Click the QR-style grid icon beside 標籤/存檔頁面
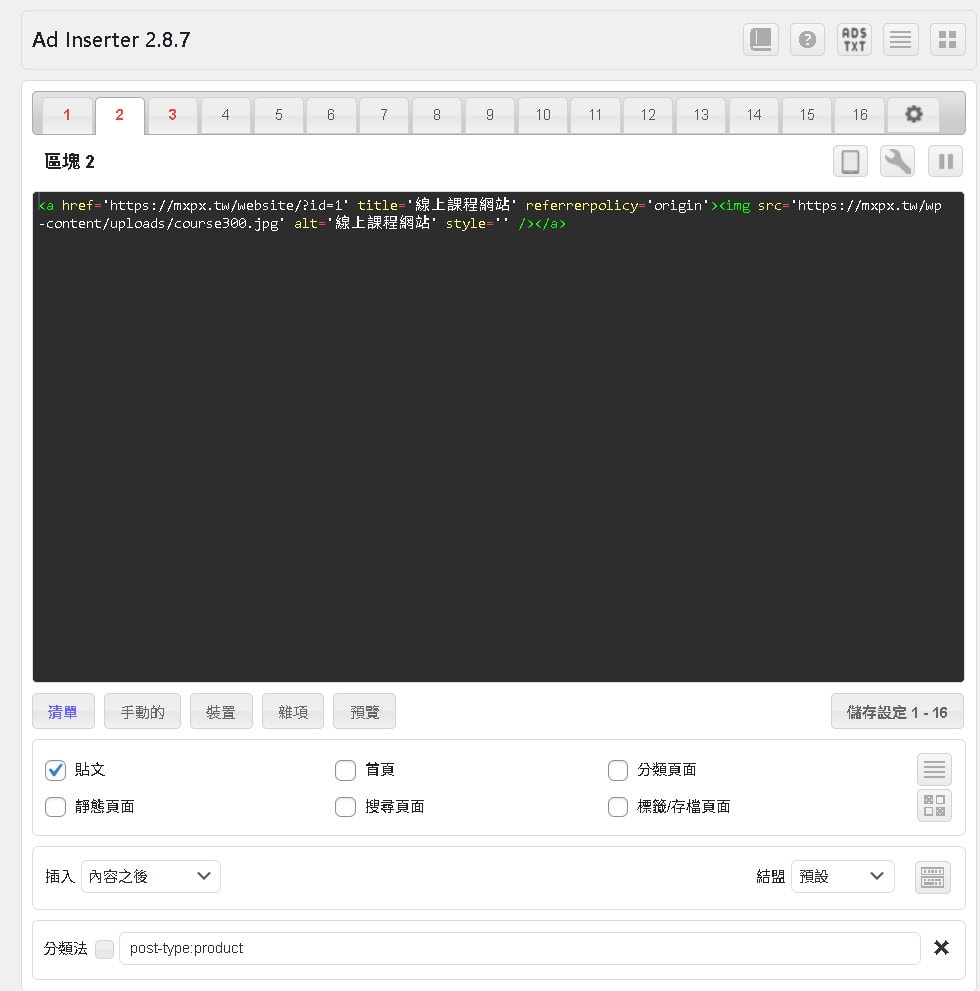 tap(934, 806)
